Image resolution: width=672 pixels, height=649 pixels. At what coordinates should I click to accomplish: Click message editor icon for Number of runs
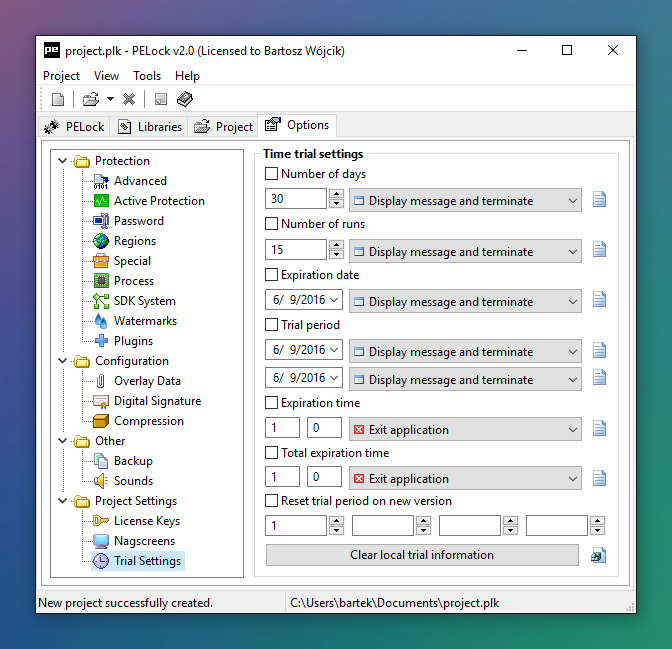click(599, 249)
